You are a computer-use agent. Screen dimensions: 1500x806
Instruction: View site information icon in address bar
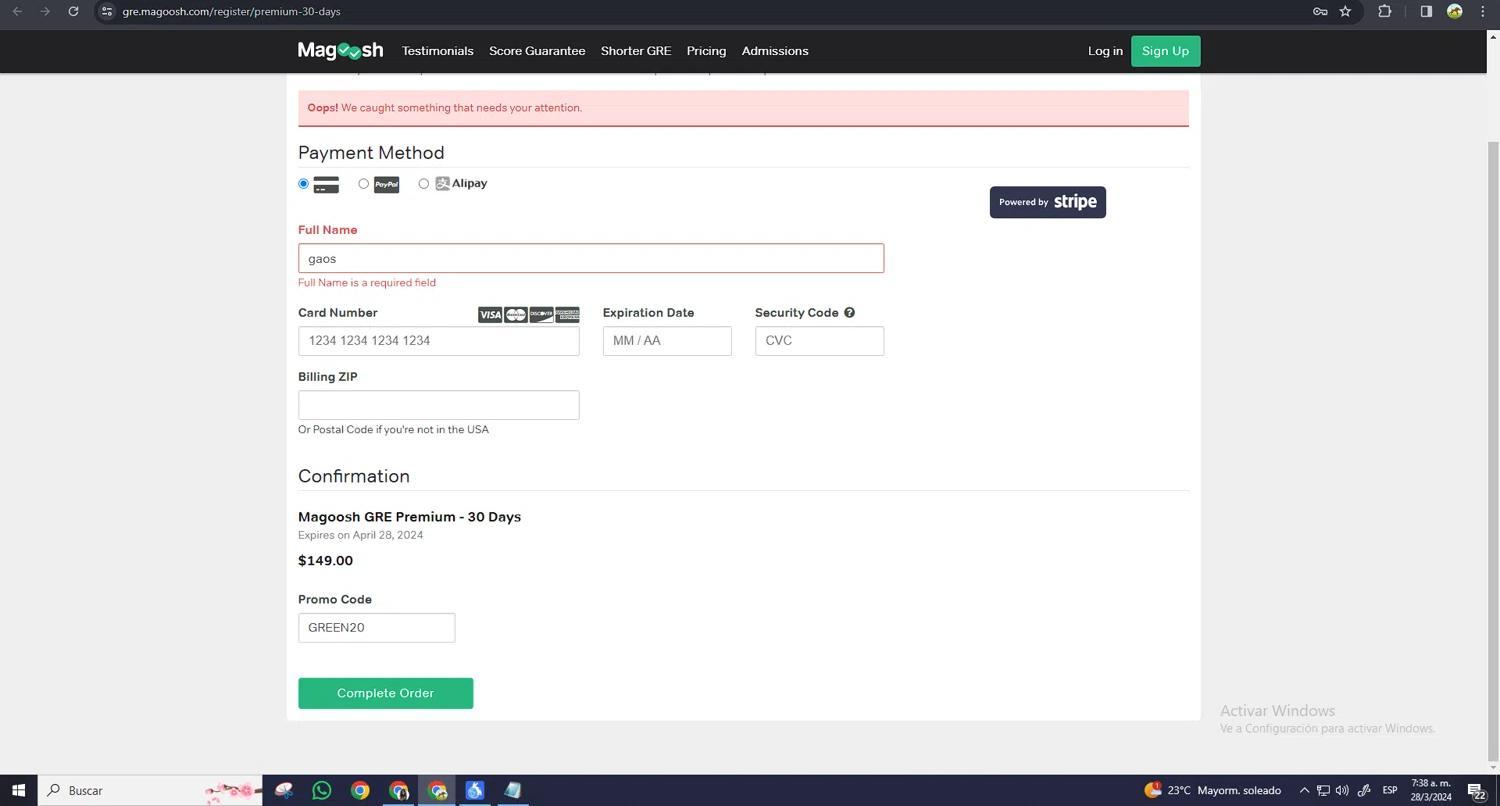pos(107,11)
